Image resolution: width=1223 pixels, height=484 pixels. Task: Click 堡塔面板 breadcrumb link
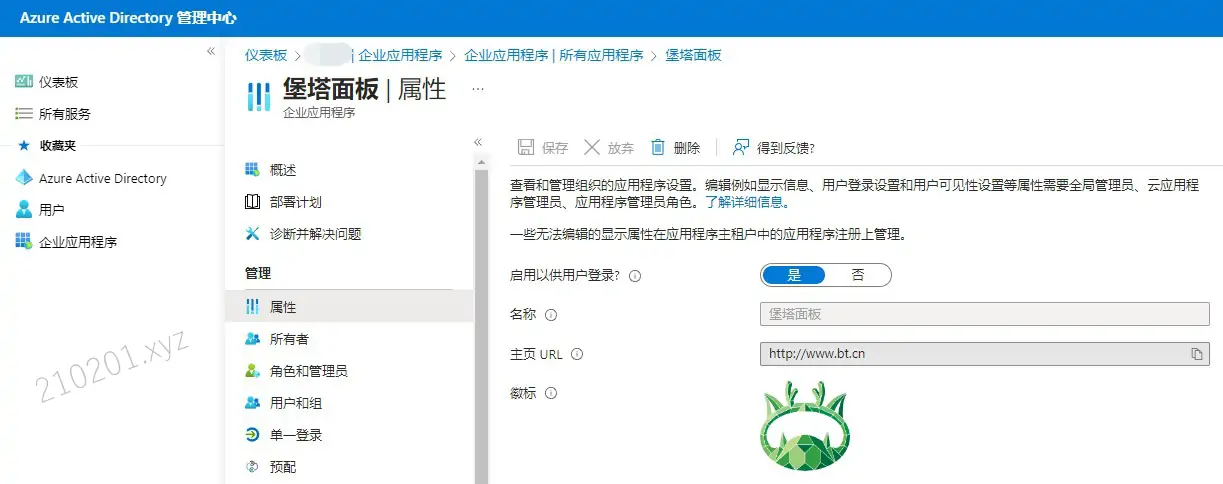[693, 55]
